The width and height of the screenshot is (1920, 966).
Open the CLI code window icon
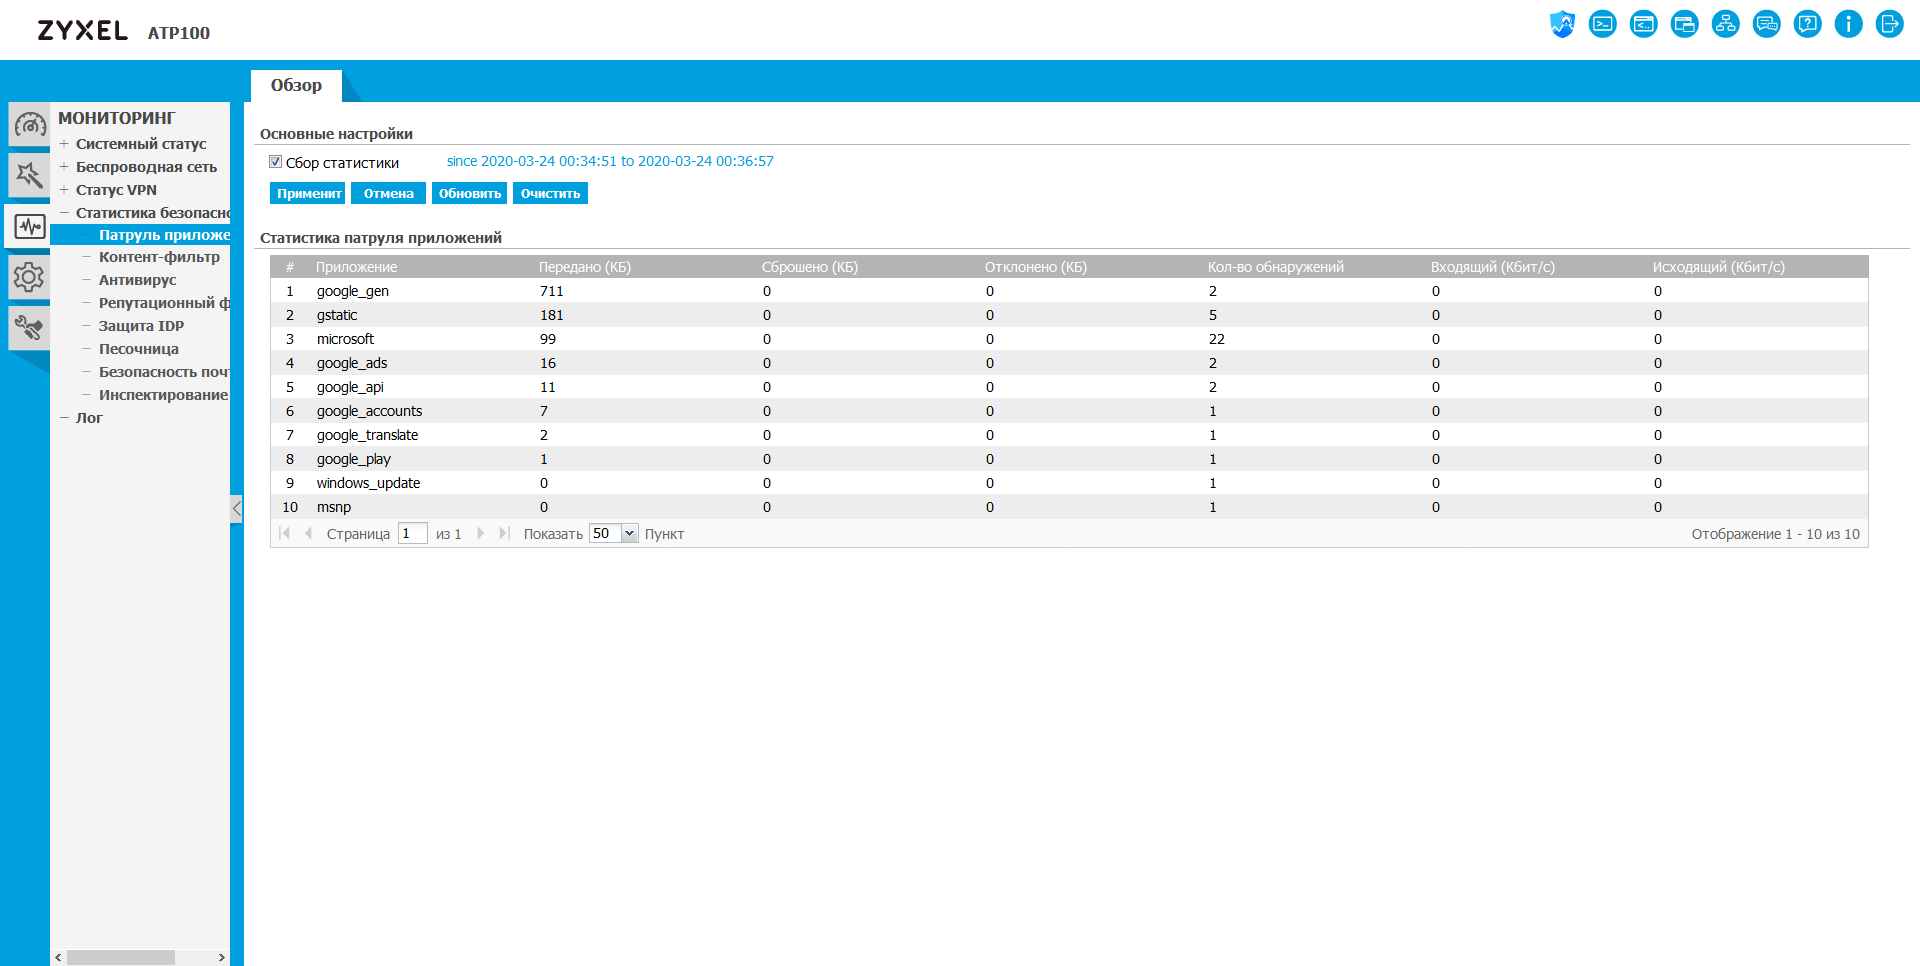point(1644,24)
